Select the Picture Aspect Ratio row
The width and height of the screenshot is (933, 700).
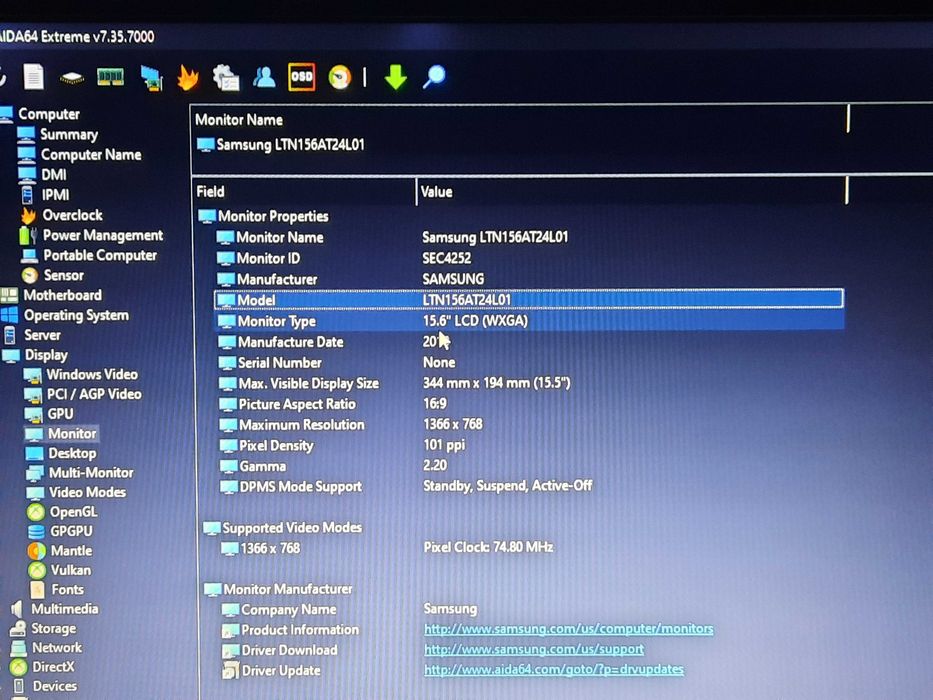(x=530, y=404)
